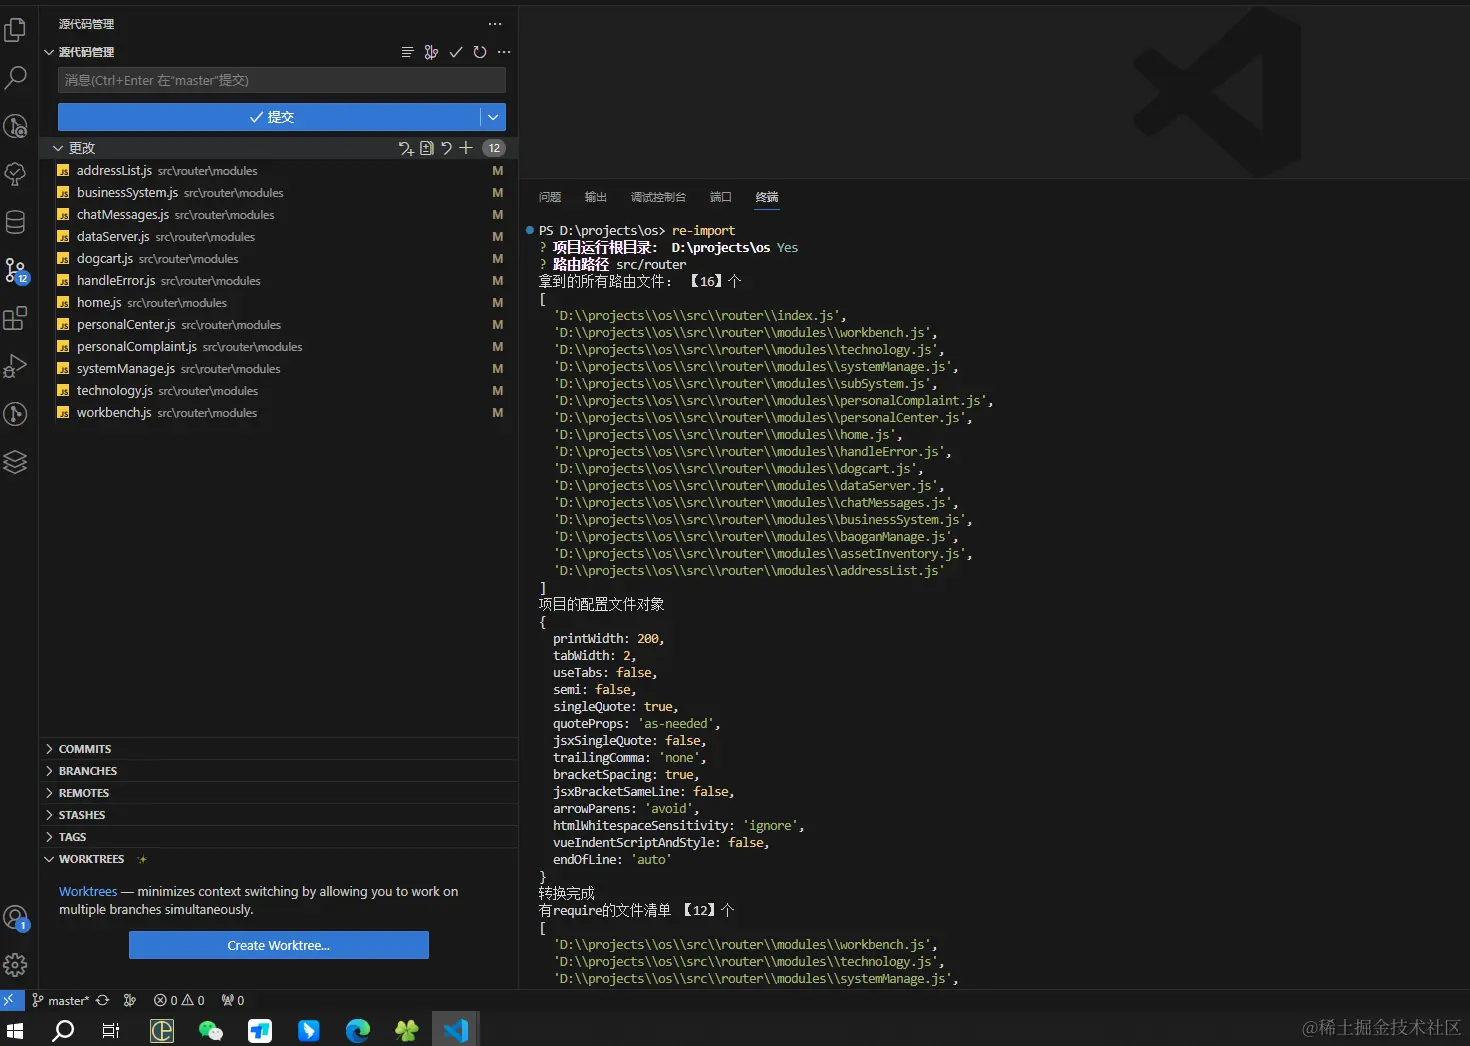Select chatMessages.js in changes list
Image resolution: width=1470 pixels, height=1046 pixels.
279,215
